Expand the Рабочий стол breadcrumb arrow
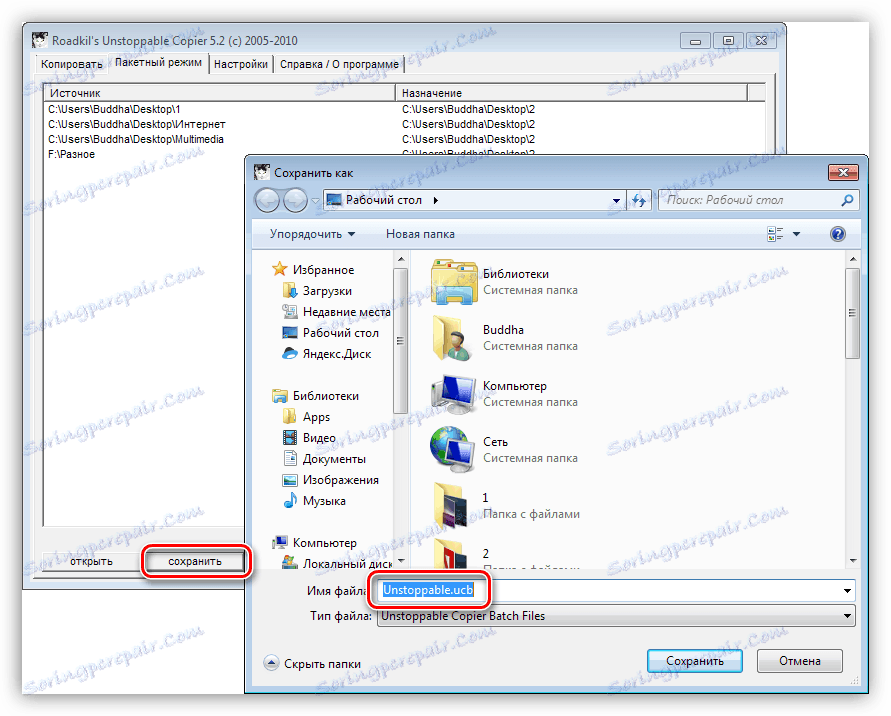 tap(435, 200)
